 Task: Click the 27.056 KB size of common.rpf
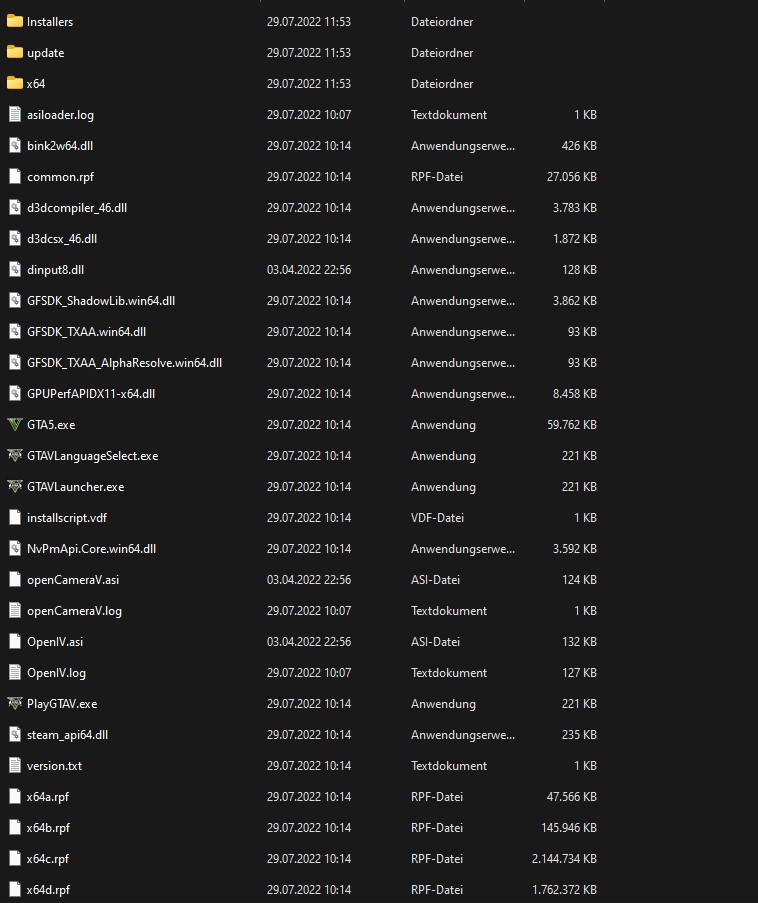tap(572, 177)
